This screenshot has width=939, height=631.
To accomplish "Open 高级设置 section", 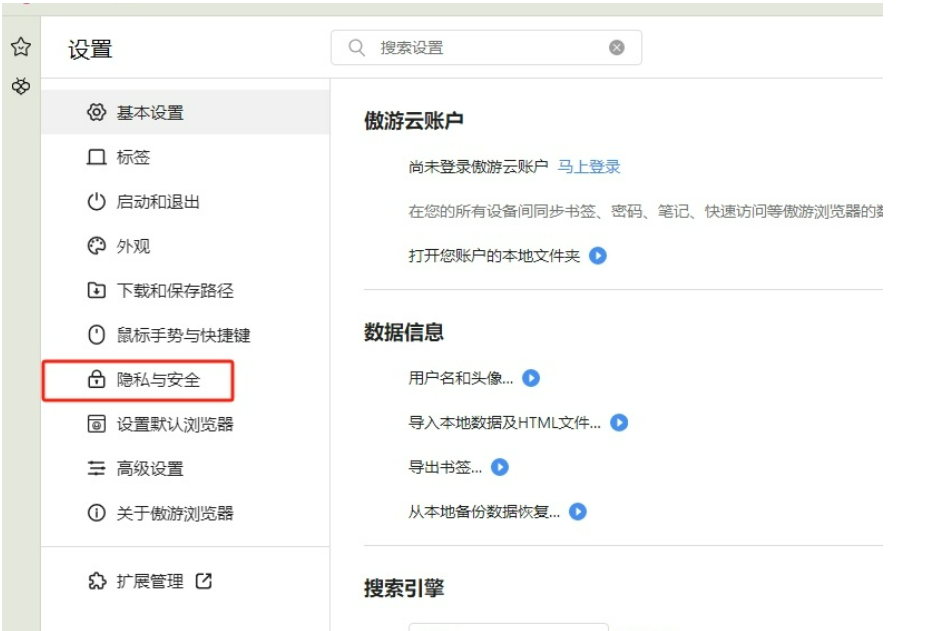I will coord(185,468).
